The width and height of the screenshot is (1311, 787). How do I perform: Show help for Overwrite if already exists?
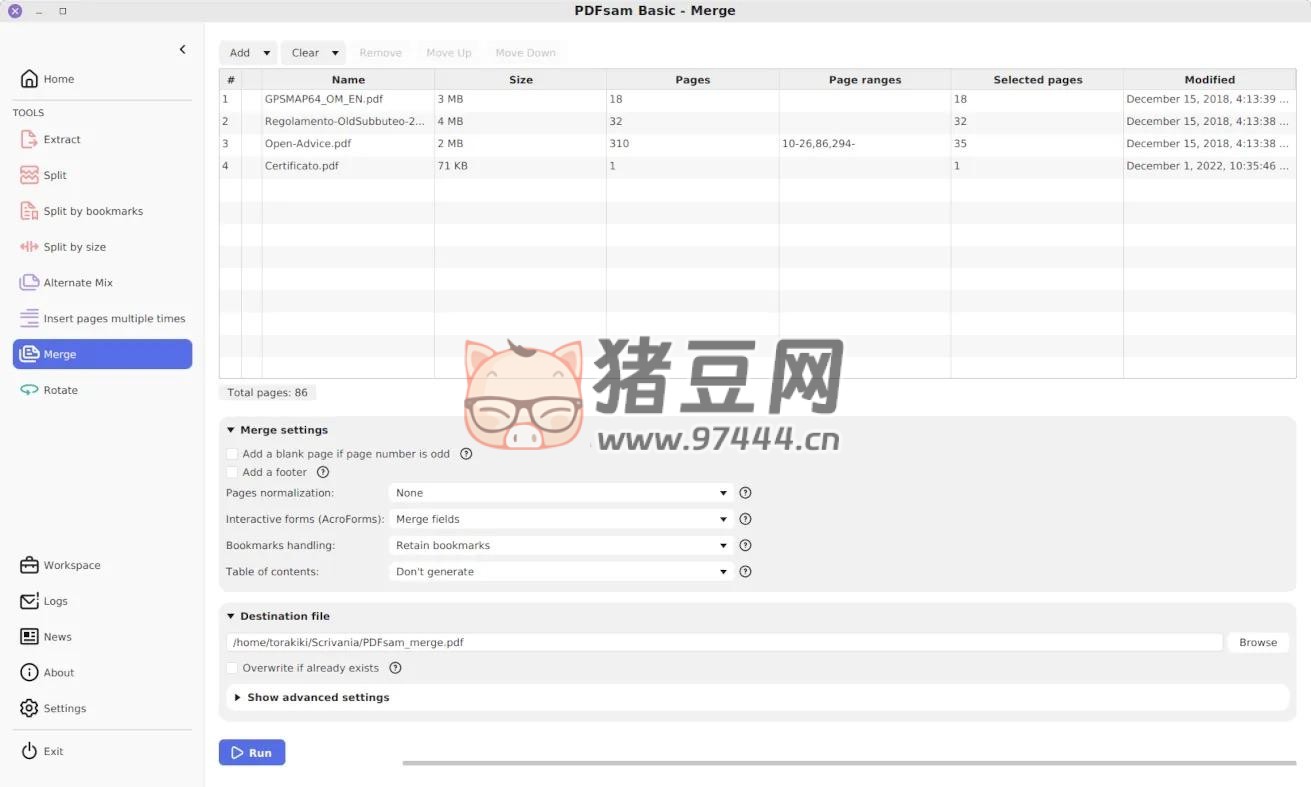(x=395, y=668)
